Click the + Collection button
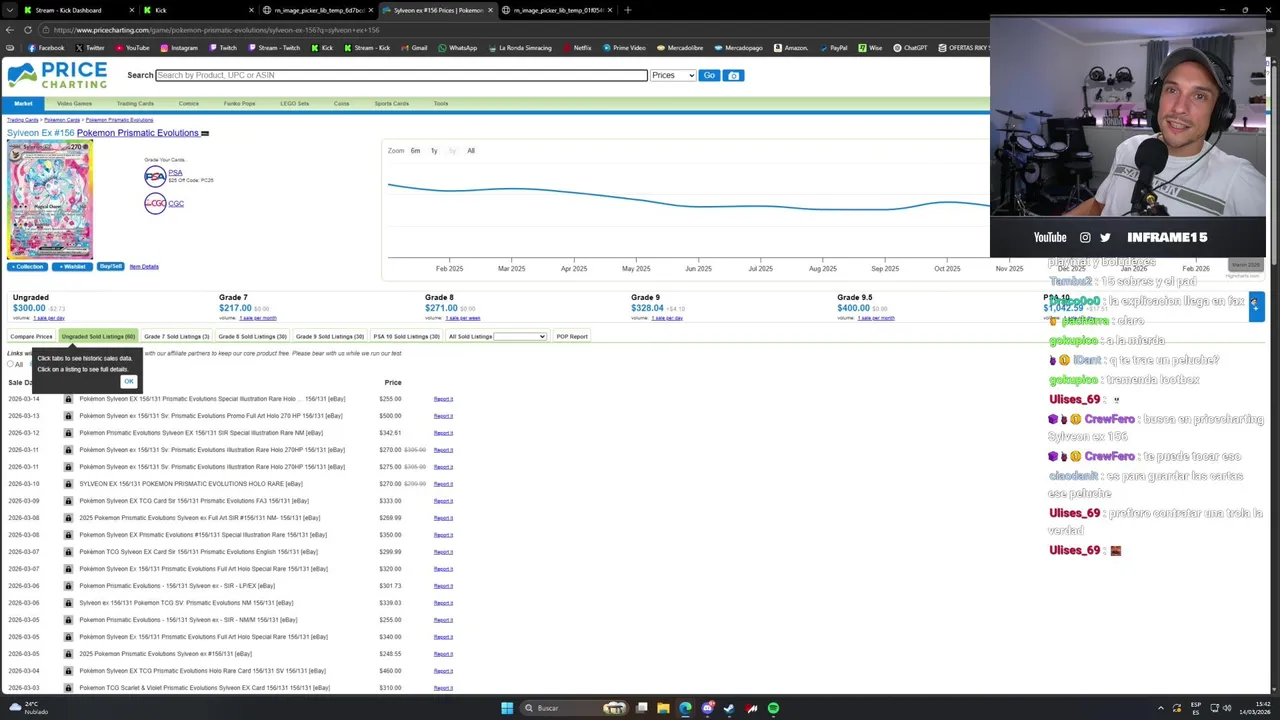This screenshot has width=1280, height=720. point(27,267)
